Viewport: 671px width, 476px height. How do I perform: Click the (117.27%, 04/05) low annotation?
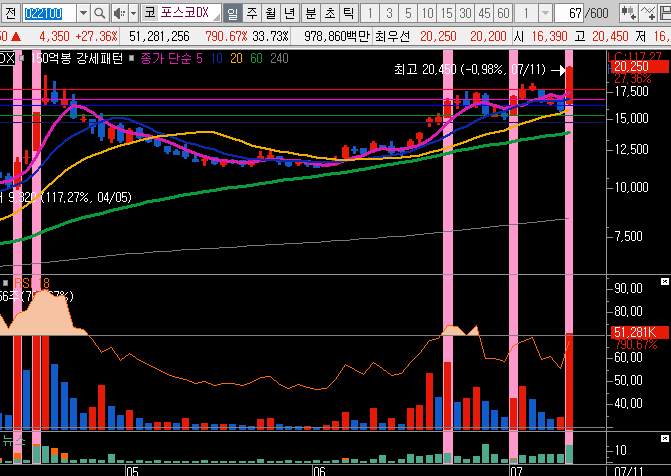[86, 197]
